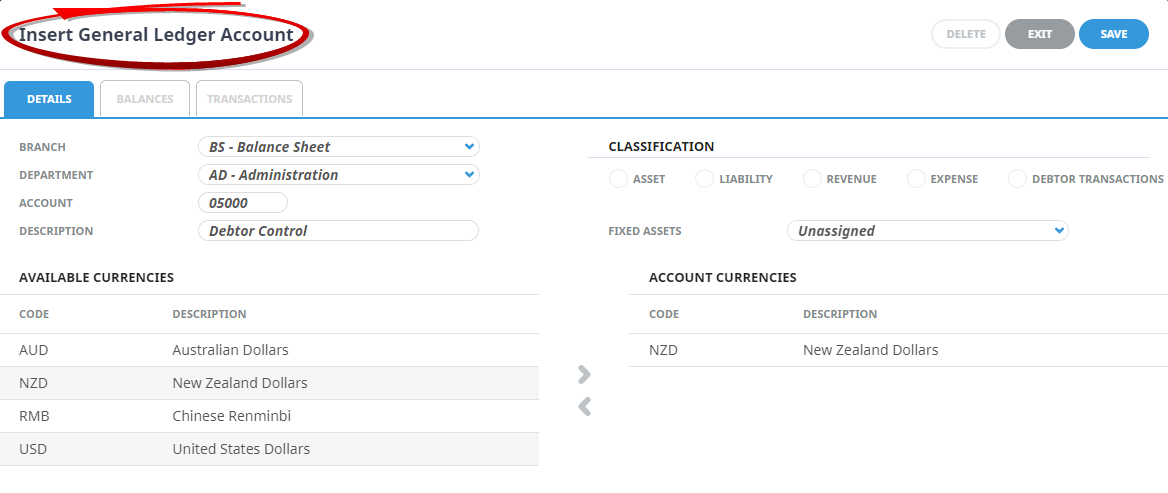
Task: Select the Expense classification option
Action: [916, 179]
